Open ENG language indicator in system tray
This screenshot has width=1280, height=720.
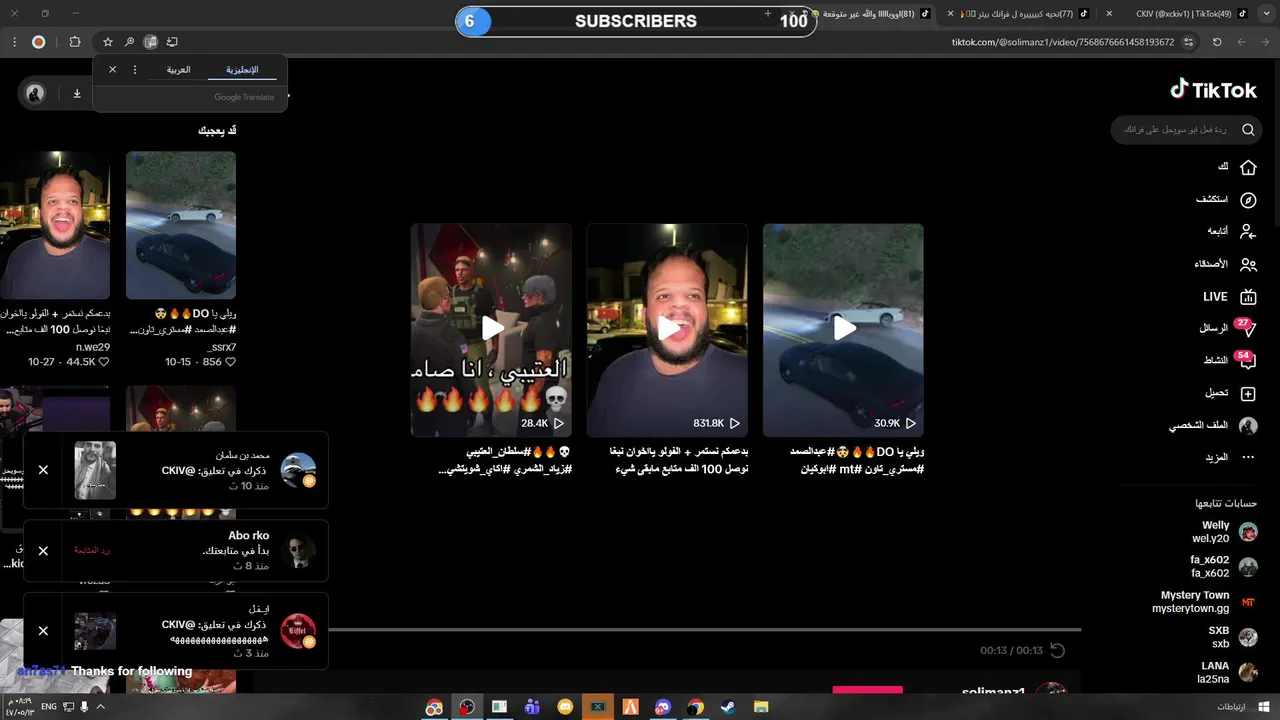tap(48, 707)
